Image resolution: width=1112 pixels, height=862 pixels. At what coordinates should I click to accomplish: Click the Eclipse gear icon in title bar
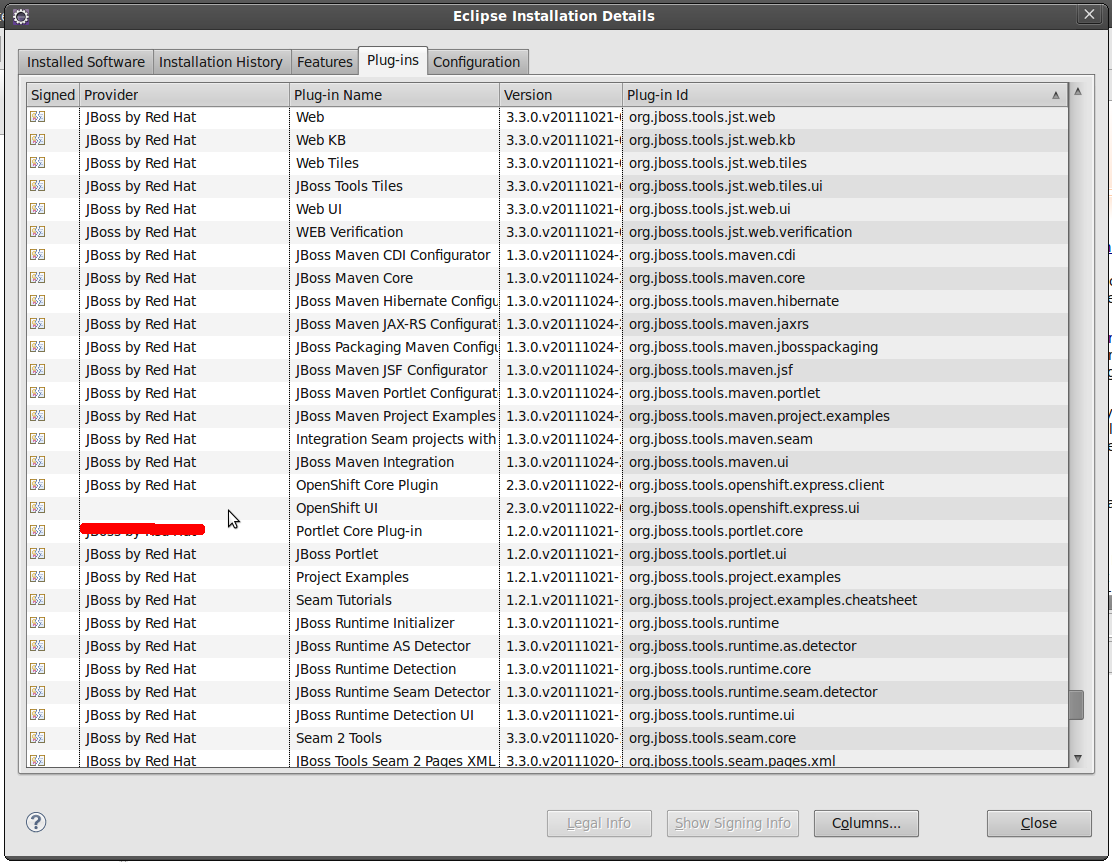(x=21, y=16)
